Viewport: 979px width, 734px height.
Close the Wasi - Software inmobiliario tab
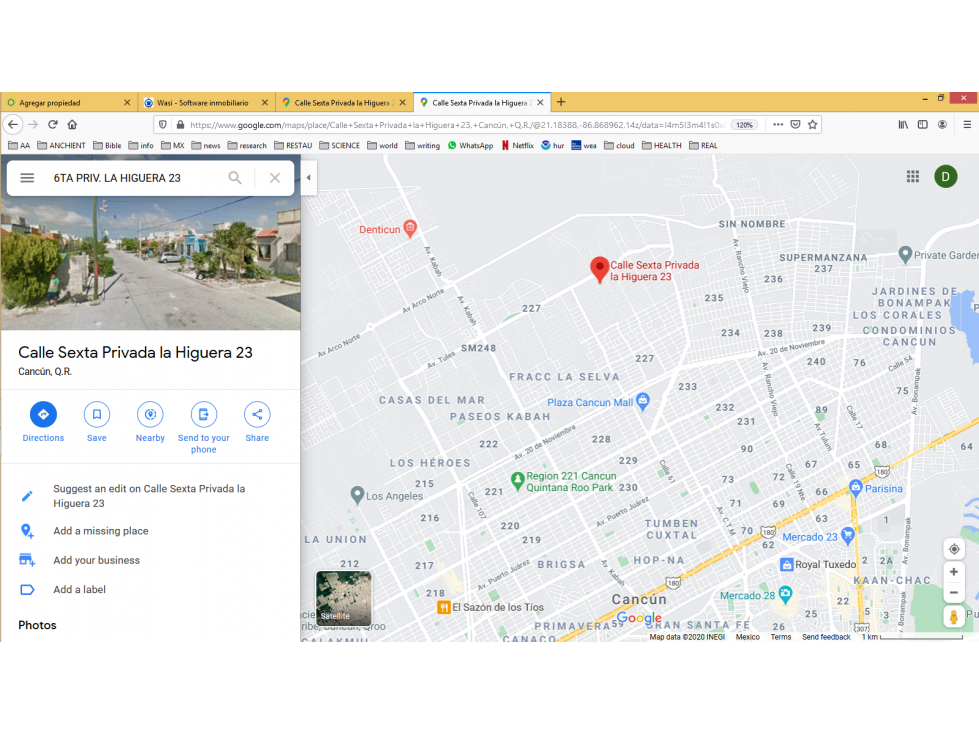pos(265,102)
